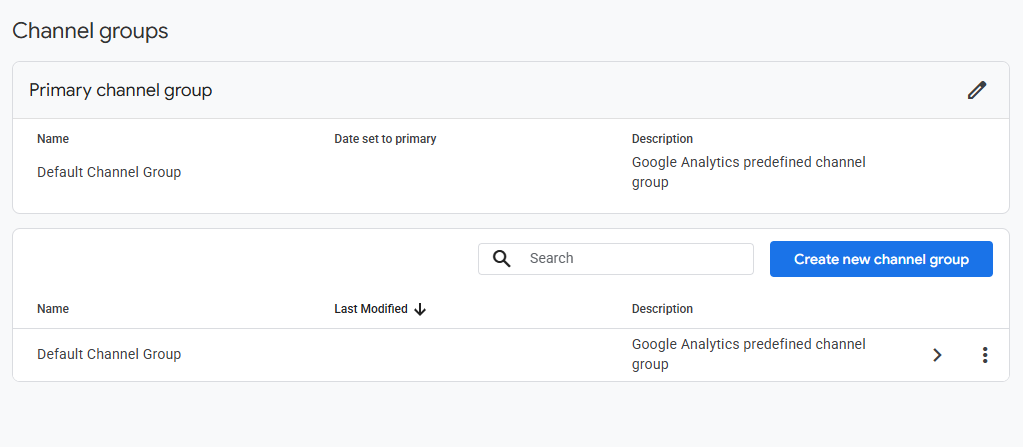Viewport: 1023px width, 447px height.
Task: Select the Description label in the primary card
Action: [x=662, y=139]
